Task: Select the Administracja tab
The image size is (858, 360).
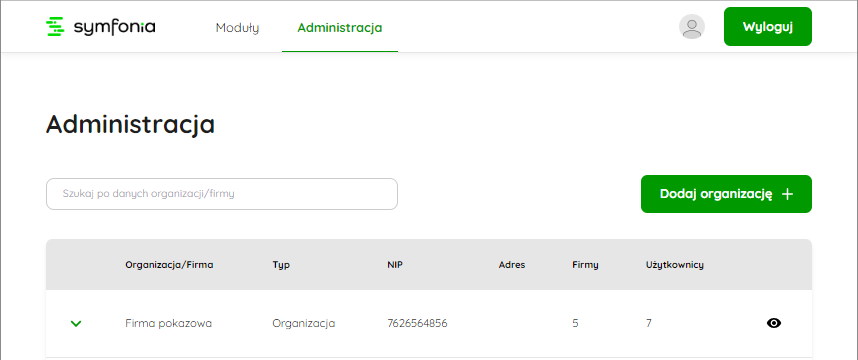Action: (340, 28)
